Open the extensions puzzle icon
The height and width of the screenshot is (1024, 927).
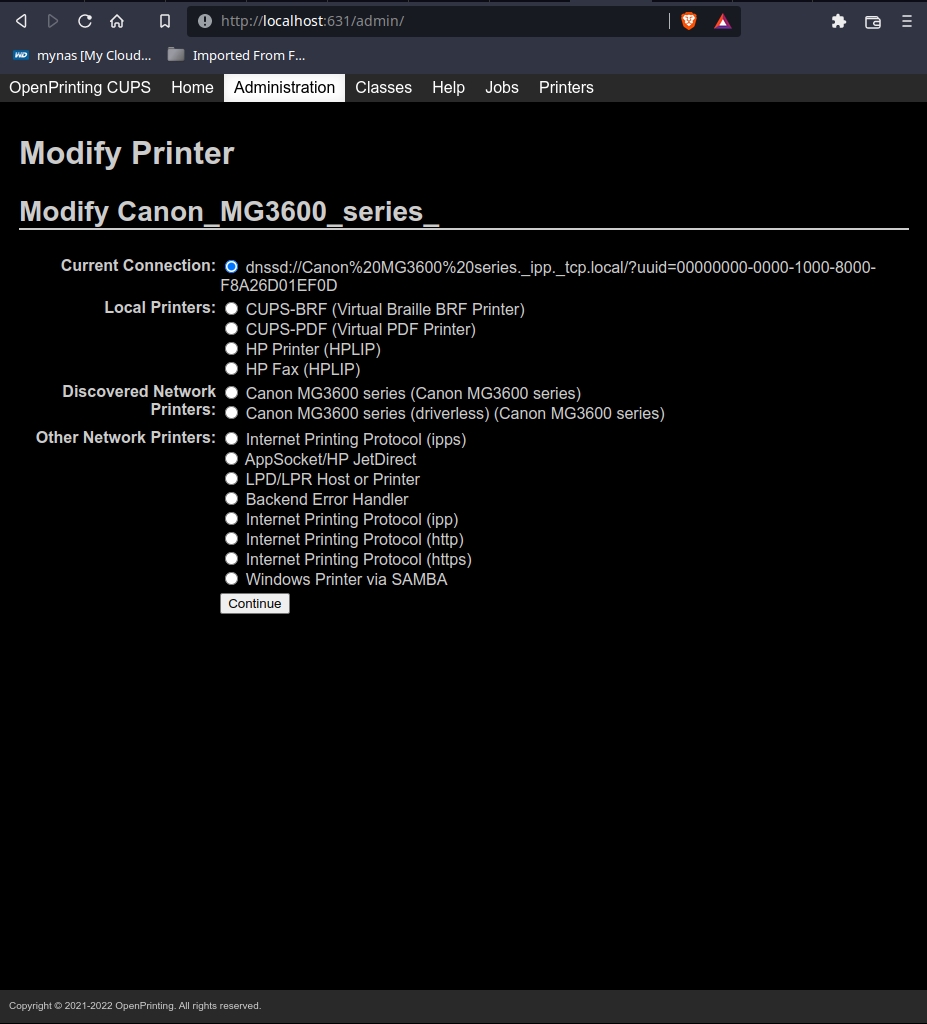839,22
